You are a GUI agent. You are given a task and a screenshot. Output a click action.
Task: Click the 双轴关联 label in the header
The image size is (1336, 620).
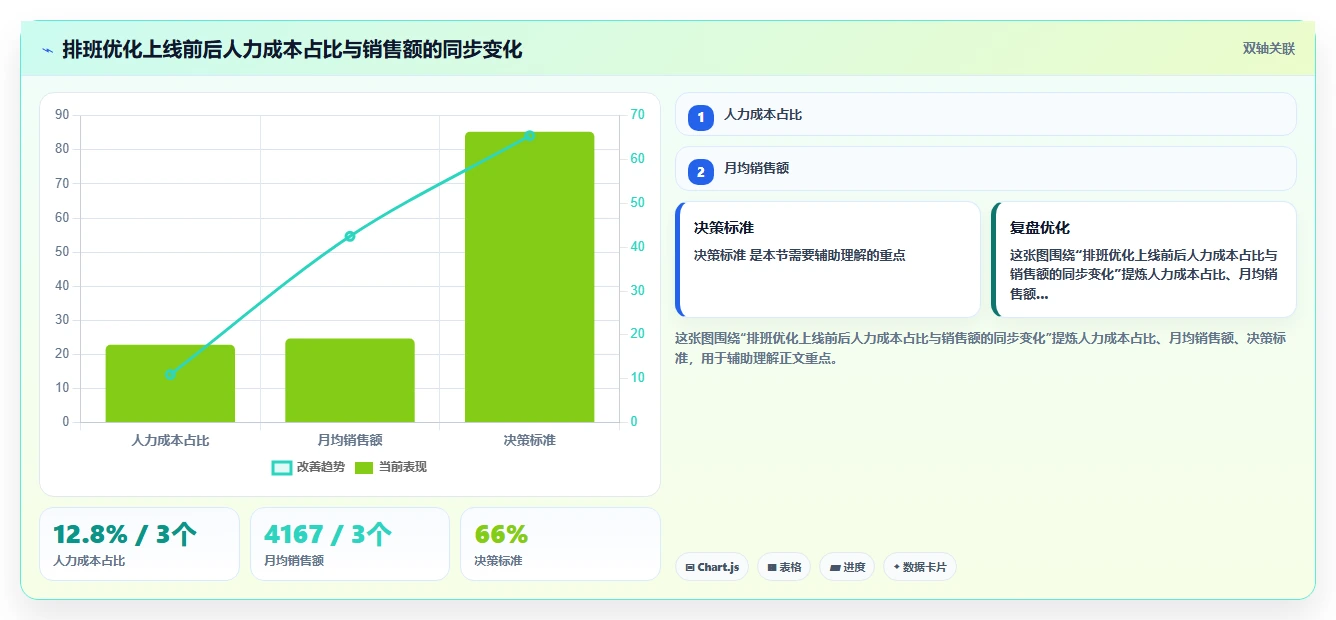coord(1269,49)
